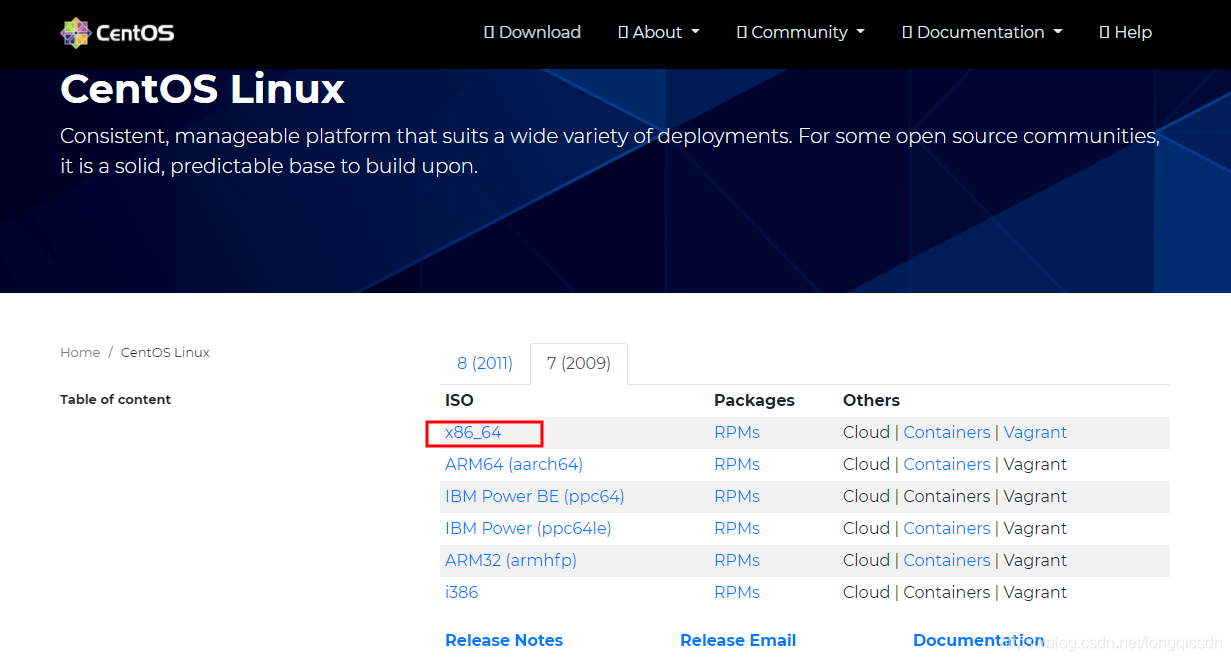Expand the About dropdown menu
Viewport: 1231px width, 661px height.
coord(659,32)
